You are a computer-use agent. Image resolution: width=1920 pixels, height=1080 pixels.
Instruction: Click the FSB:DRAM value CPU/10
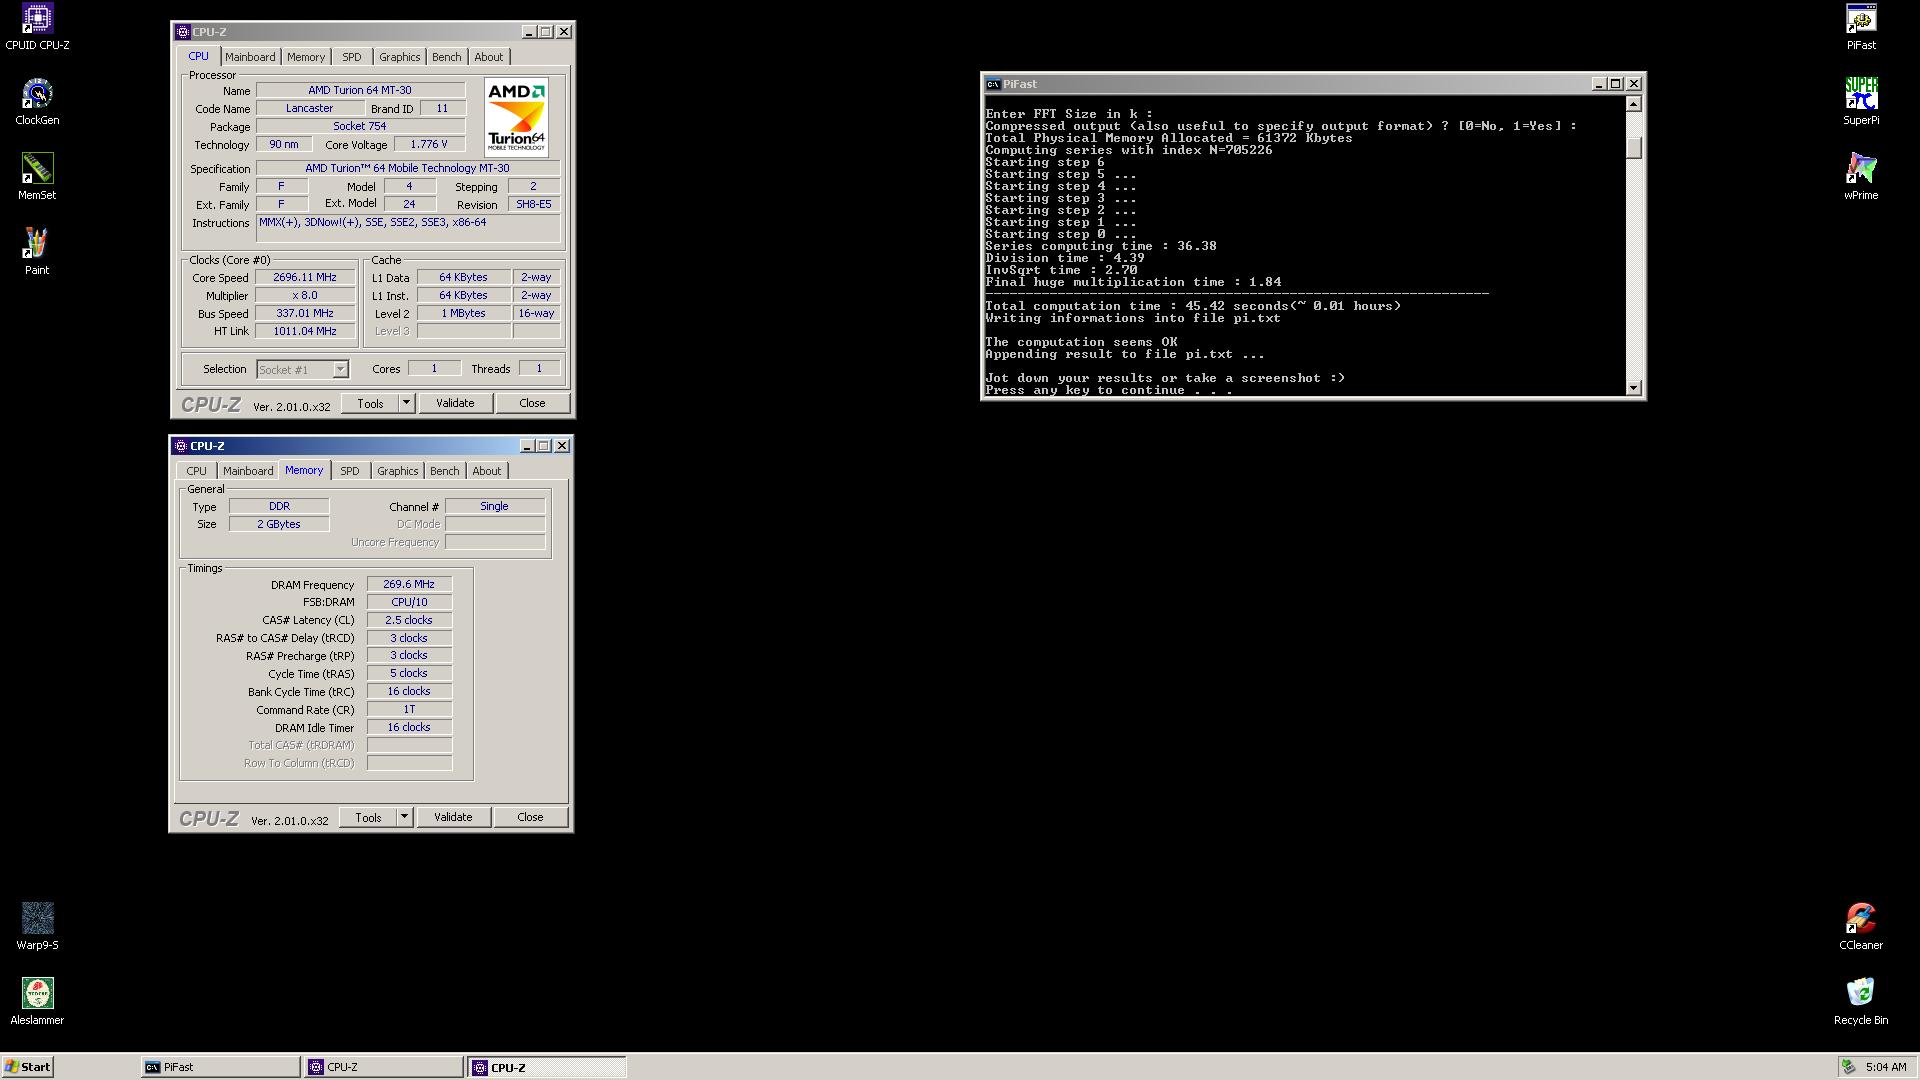(409, 602)
